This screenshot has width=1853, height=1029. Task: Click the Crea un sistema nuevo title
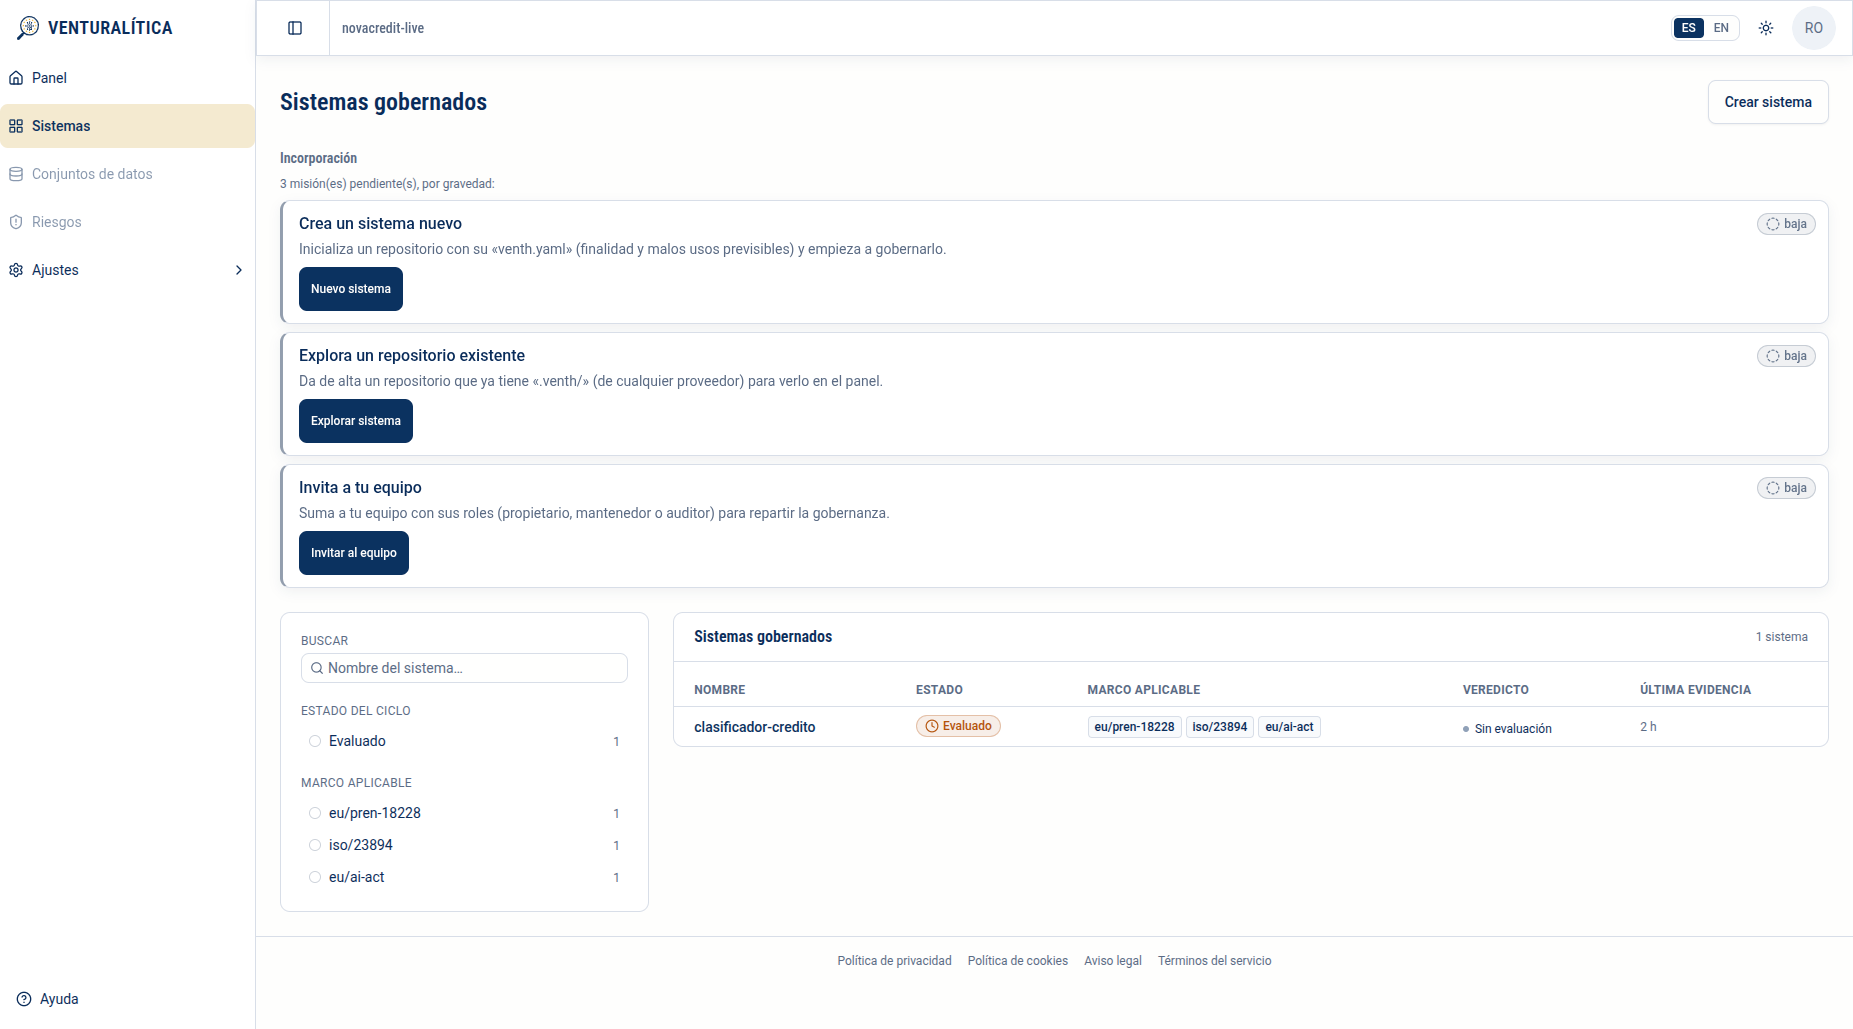(380, 224)
